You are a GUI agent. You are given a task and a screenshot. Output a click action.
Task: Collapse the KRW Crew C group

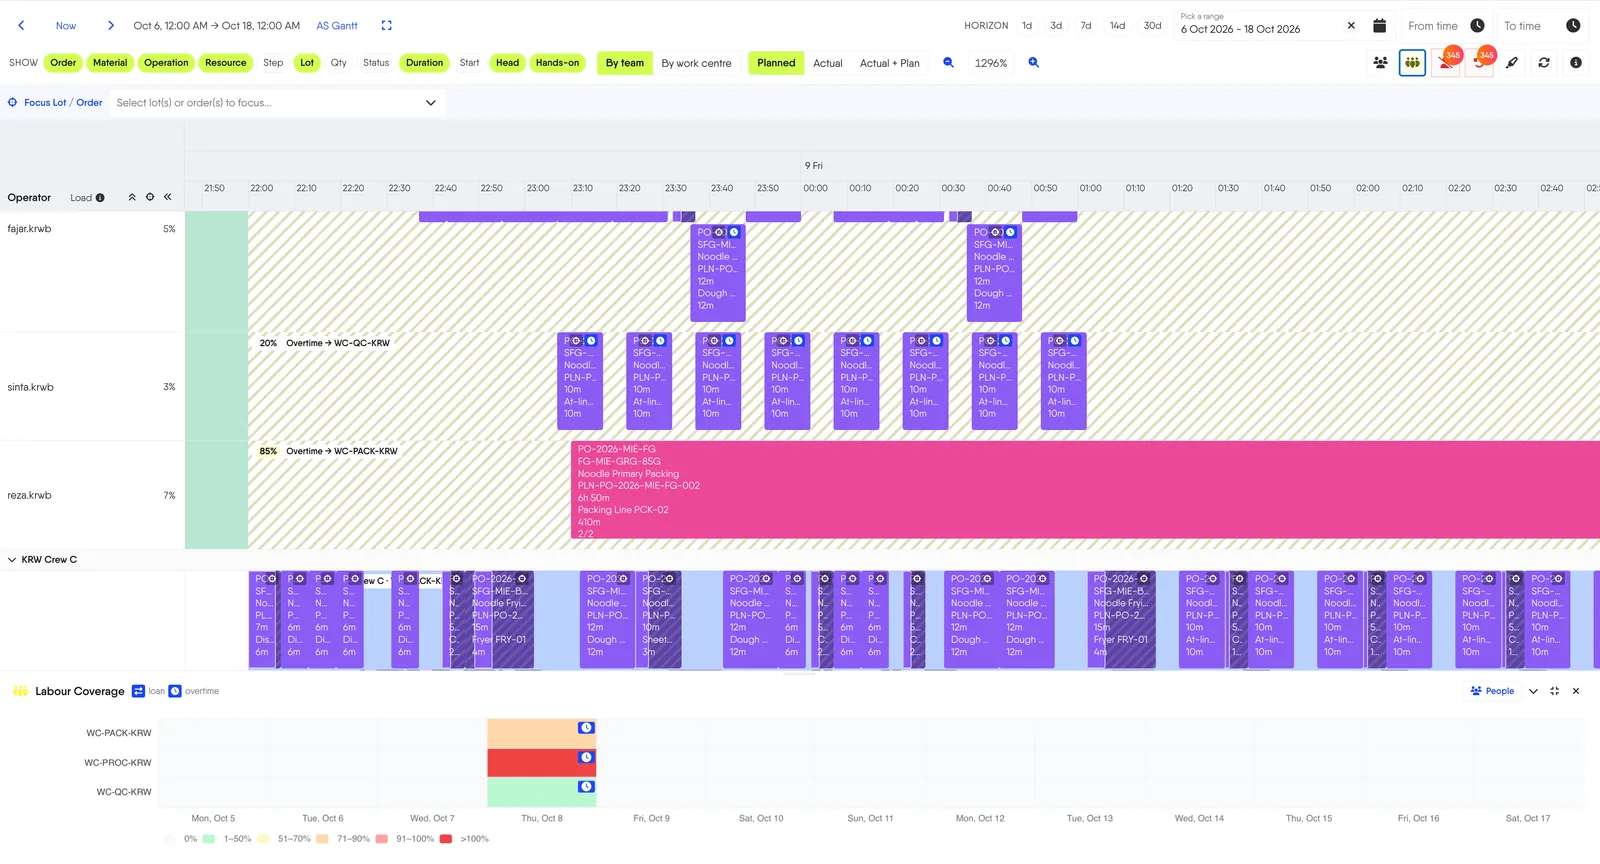click(12, 560)
